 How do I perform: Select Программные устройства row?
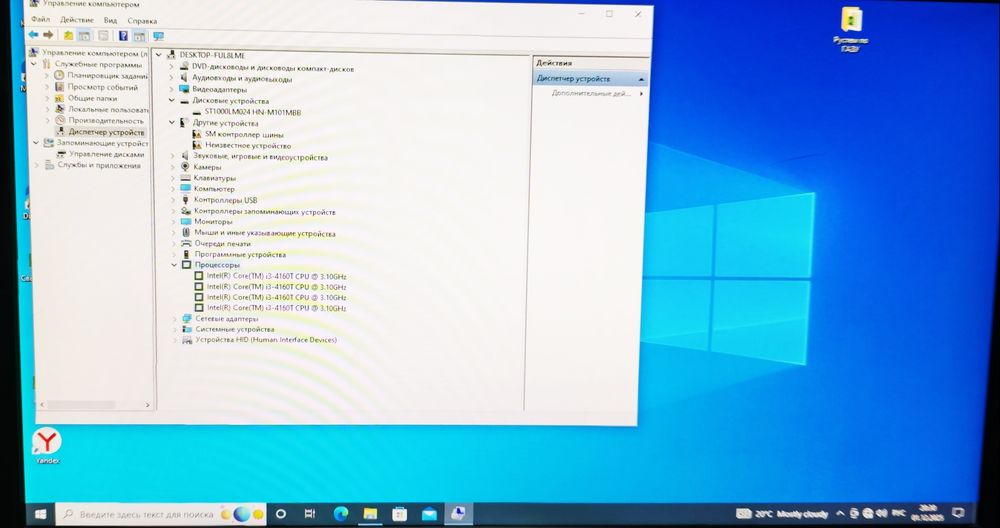point(240,254)
